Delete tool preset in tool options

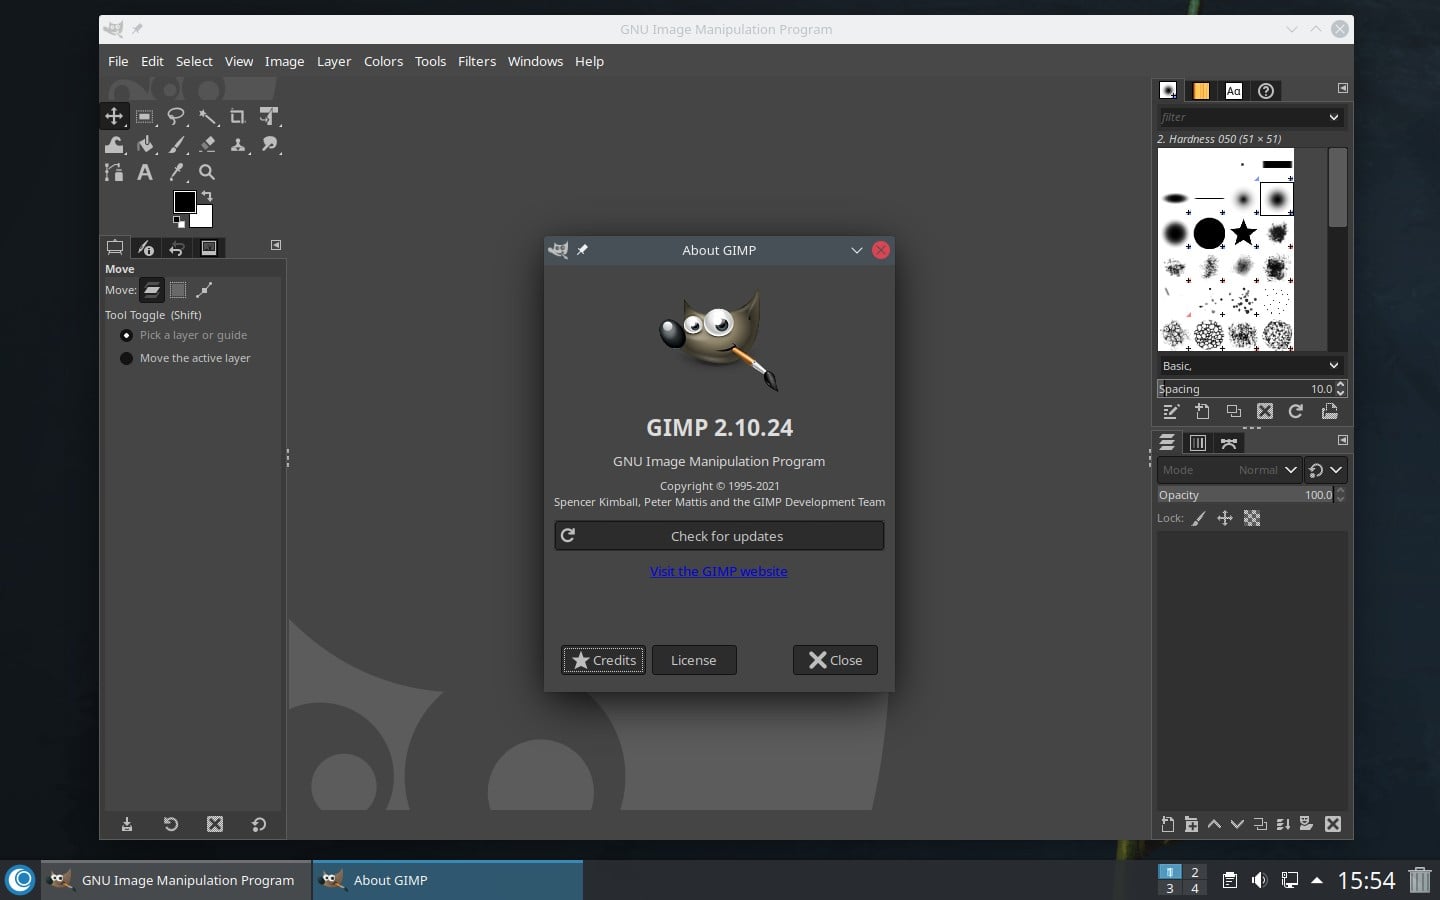[x=215, y=824]
